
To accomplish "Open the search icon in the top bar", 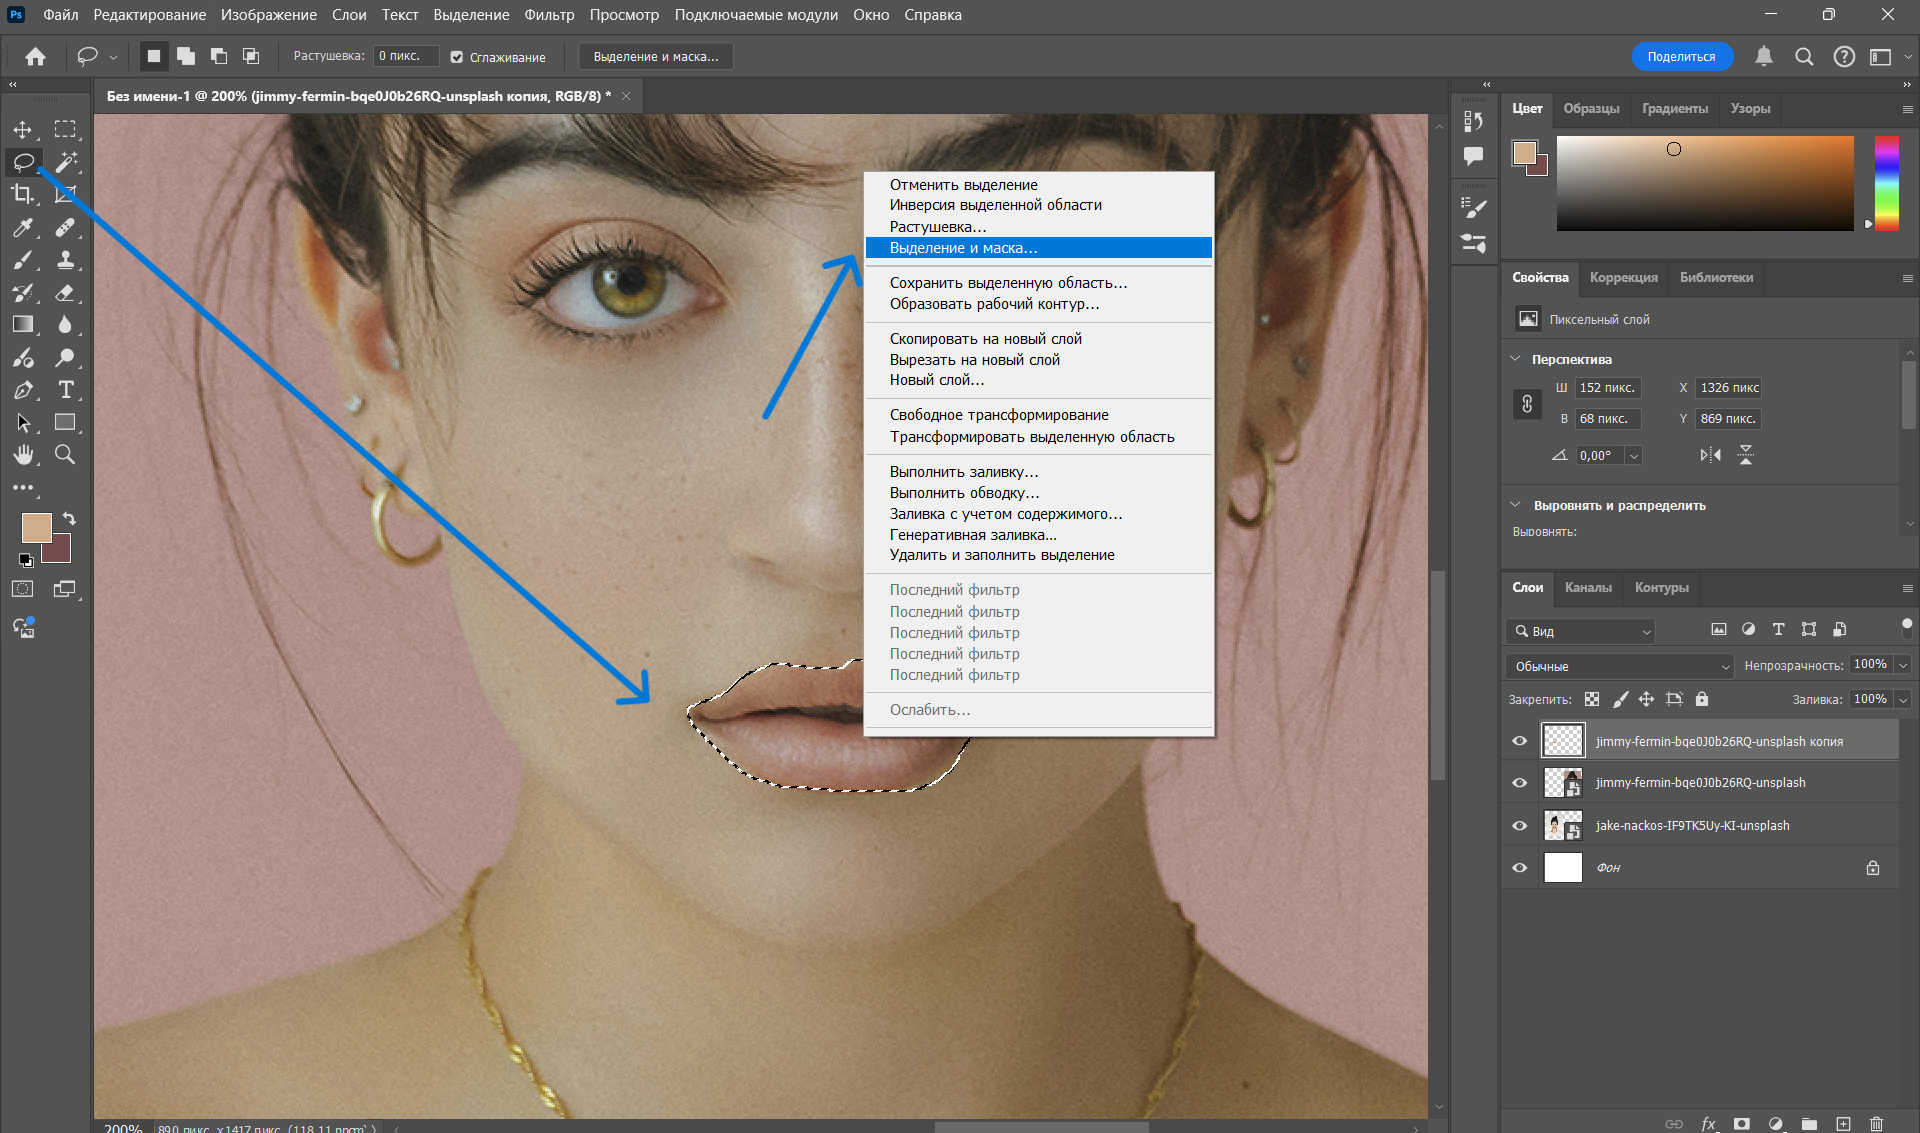I will click(1805, 56).
